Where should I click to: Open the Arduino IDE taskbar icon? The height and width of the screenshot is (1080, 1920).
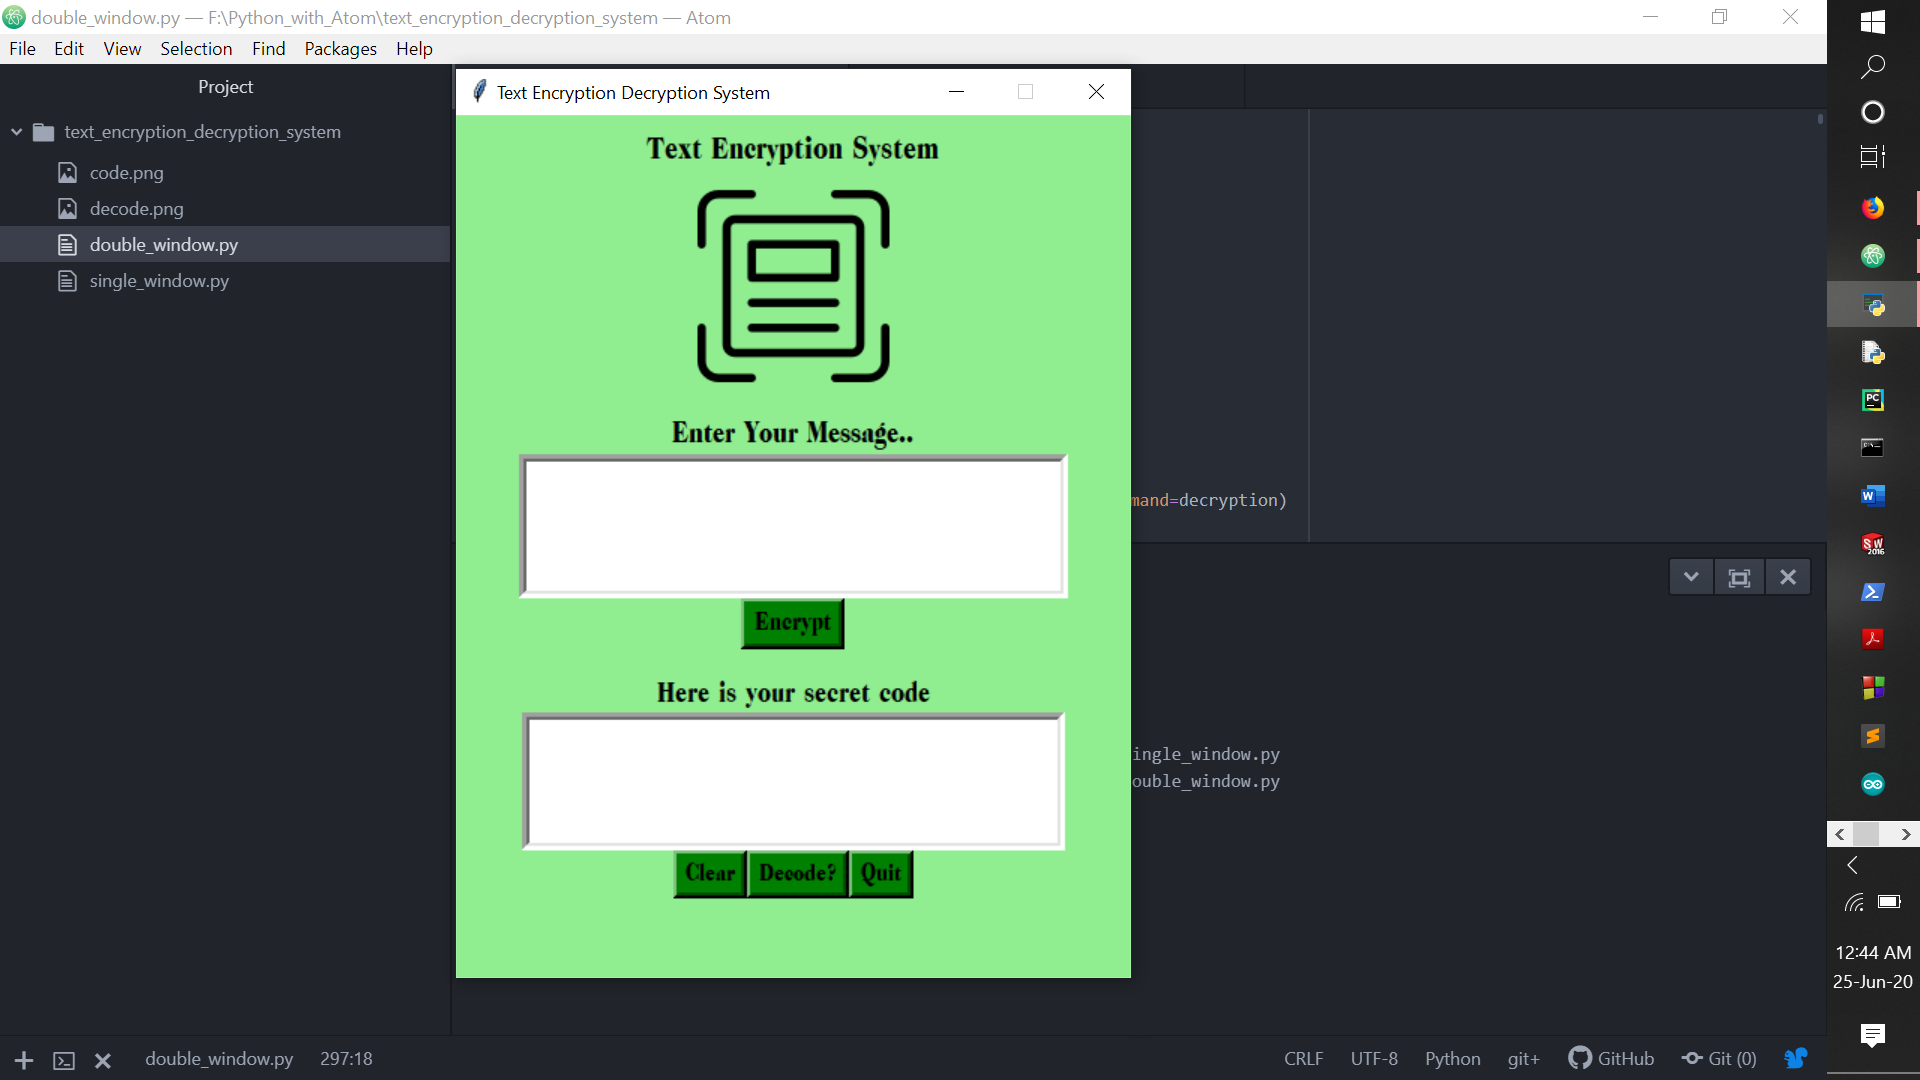(1872, 784)
